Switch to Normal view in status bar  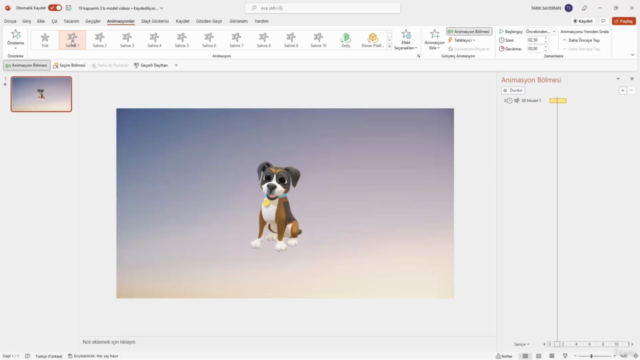525,356
